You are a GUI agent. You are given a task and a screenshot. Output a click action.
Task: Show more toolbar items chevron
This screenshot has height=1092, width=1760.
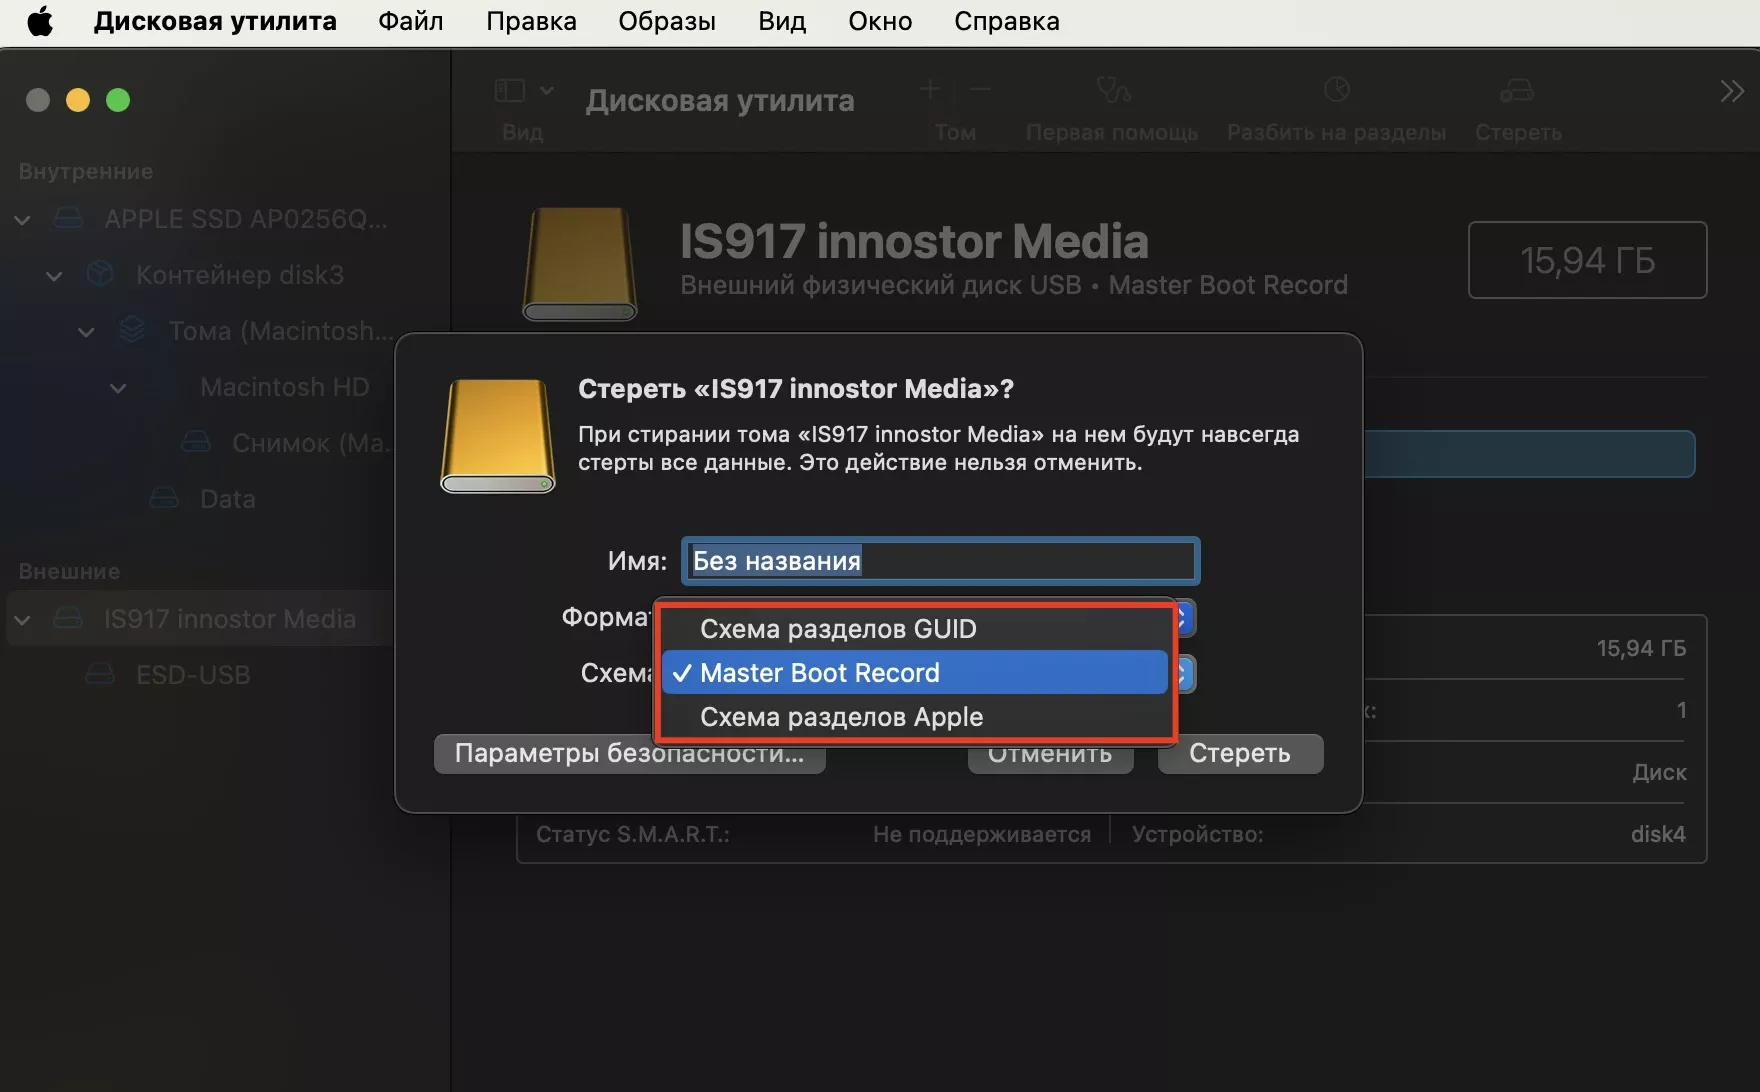click(1732, 91)
